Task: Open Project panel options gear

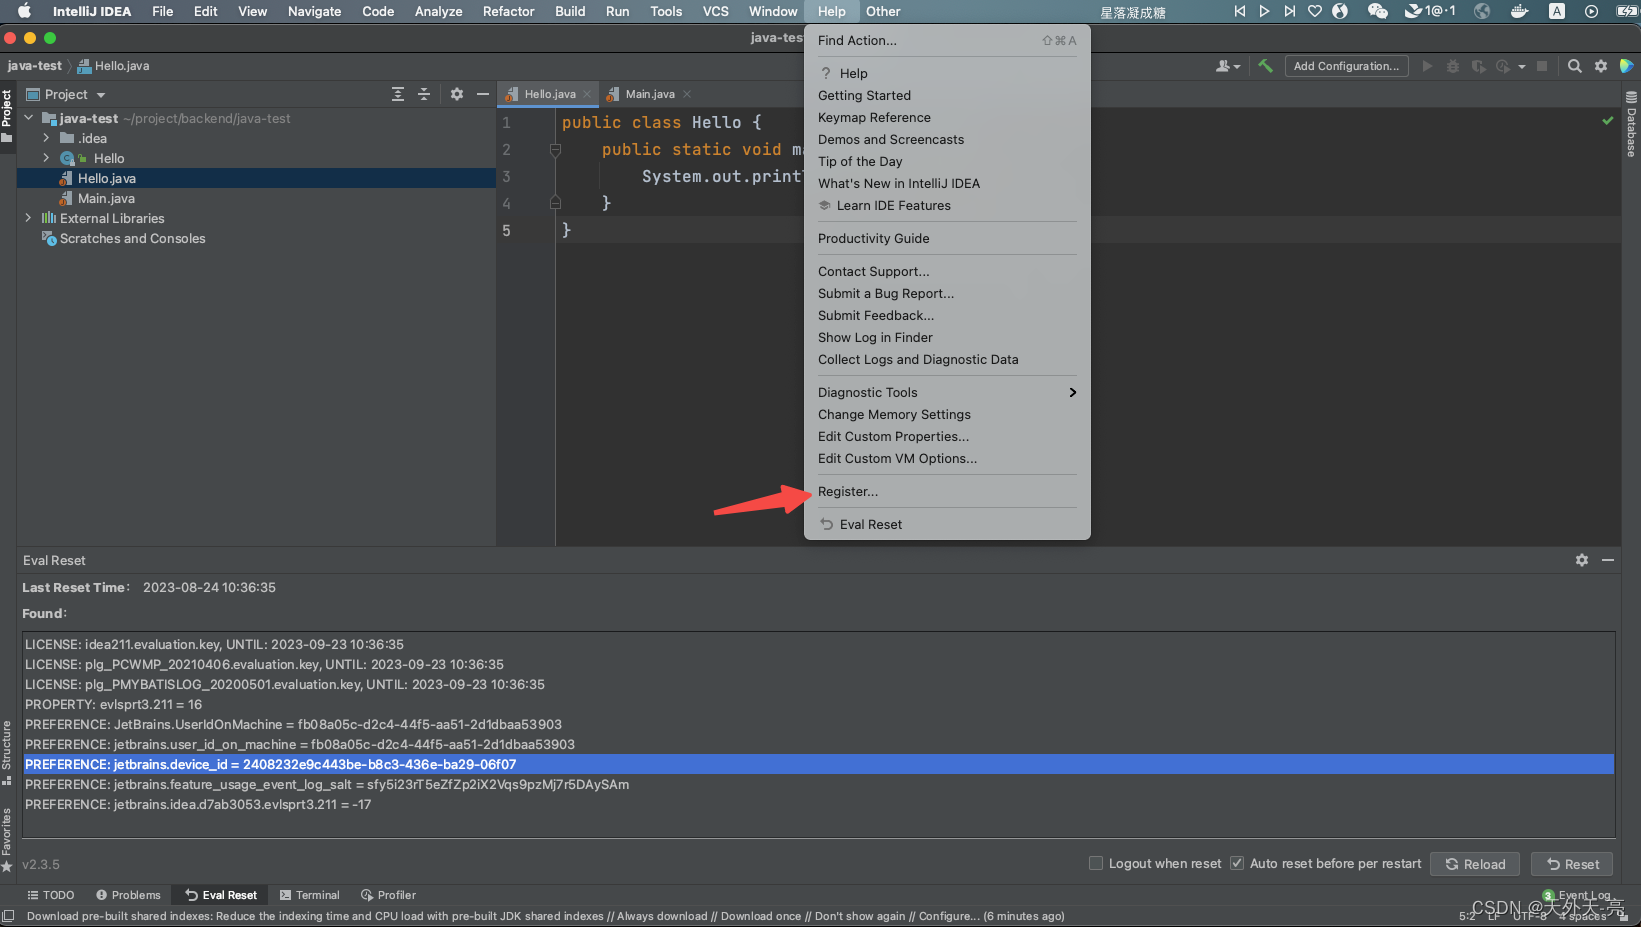Action: [x=457, y=94]
